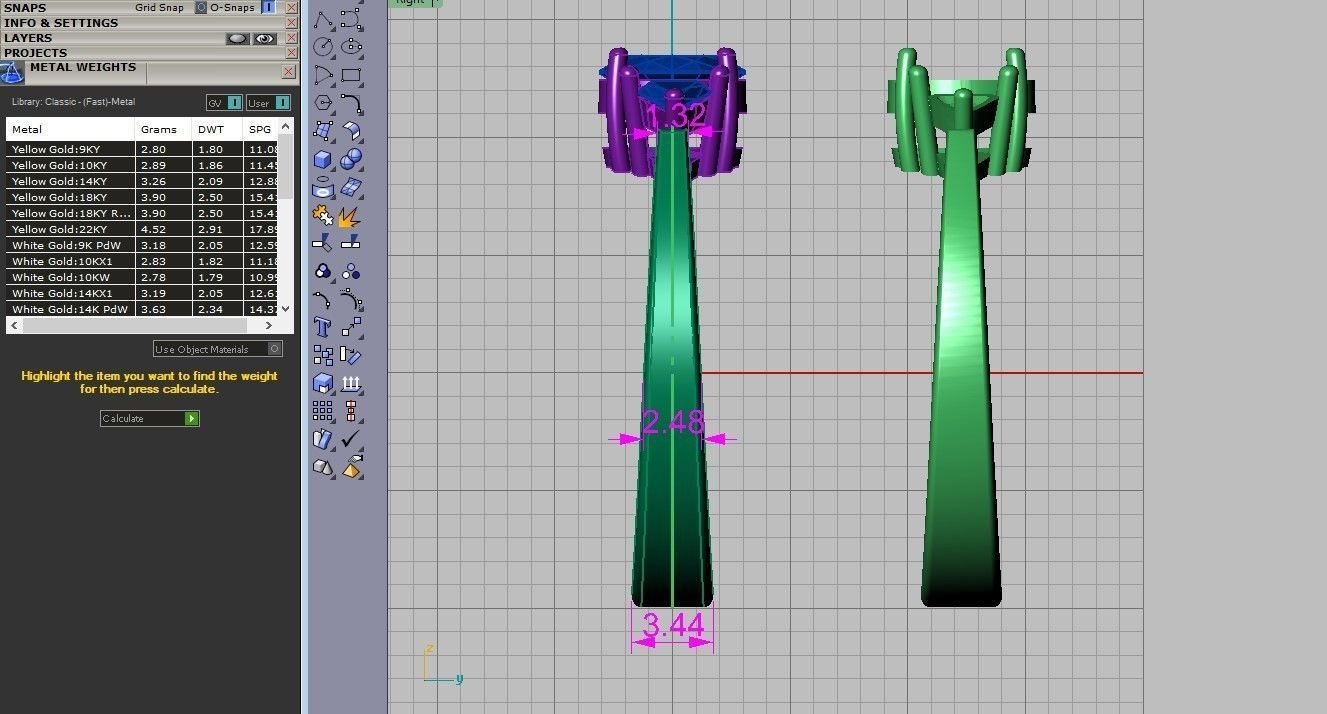Sort by the DWT column header
This screenshot has height=714, width=1327.
pyautogui.click(x=217, y=129)
